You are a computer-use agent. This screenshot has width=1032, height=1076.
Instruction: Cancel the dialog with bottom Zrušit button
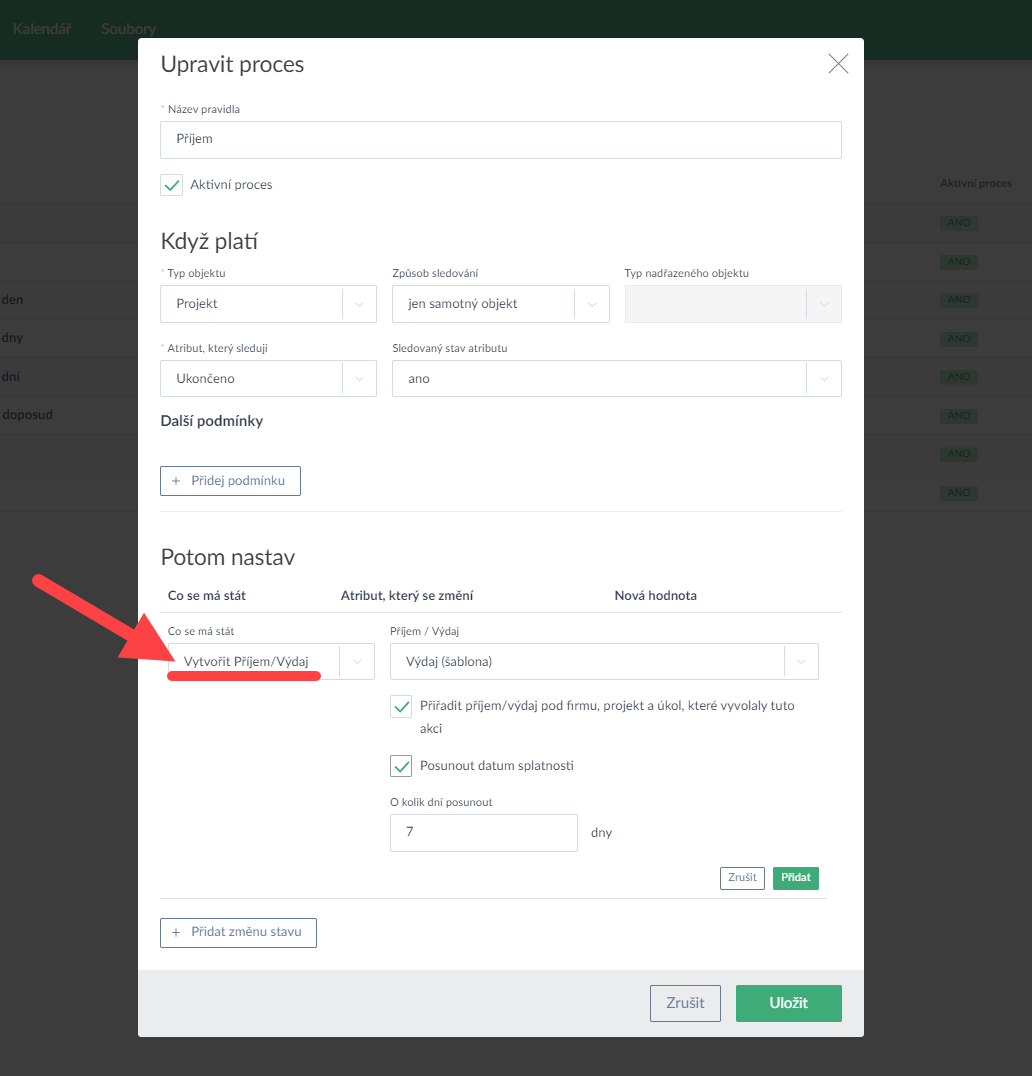tap(685, 1004)
